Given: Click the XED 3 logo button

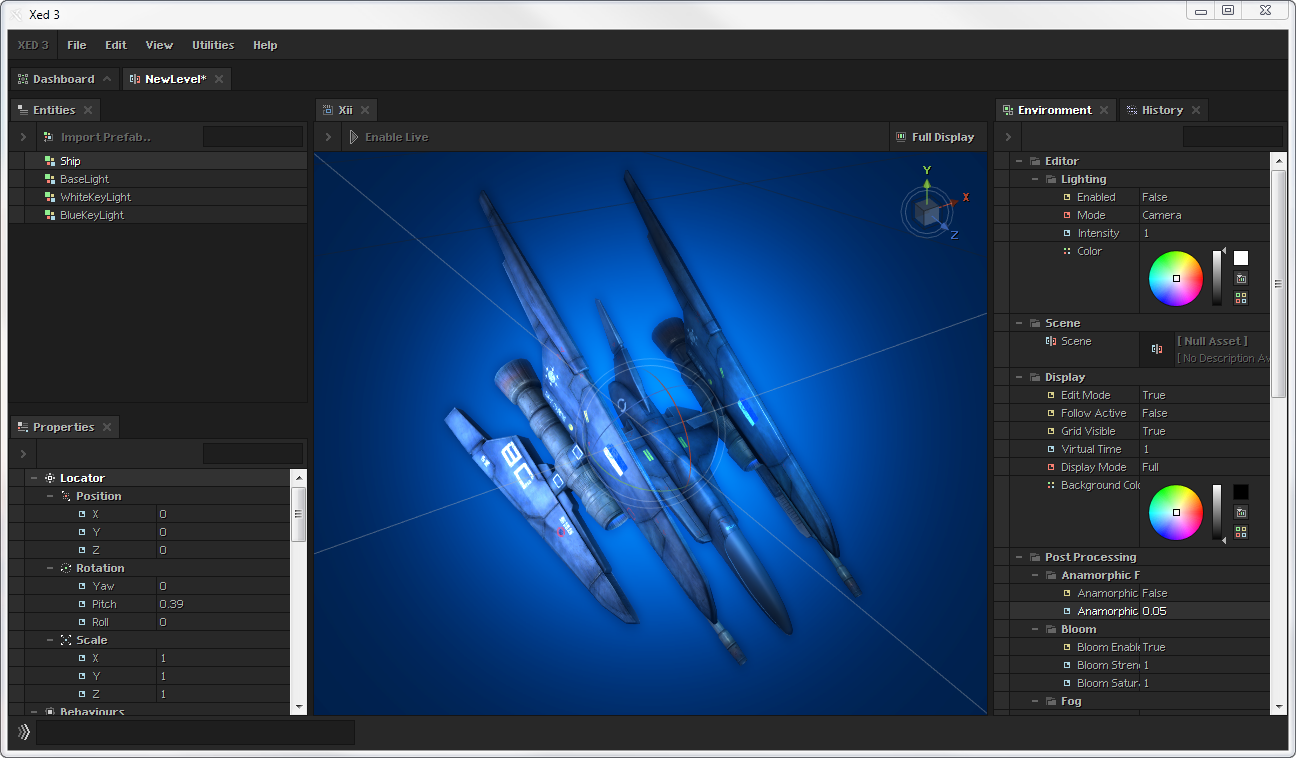Looking at the screenshot, I should pos(33,45).
